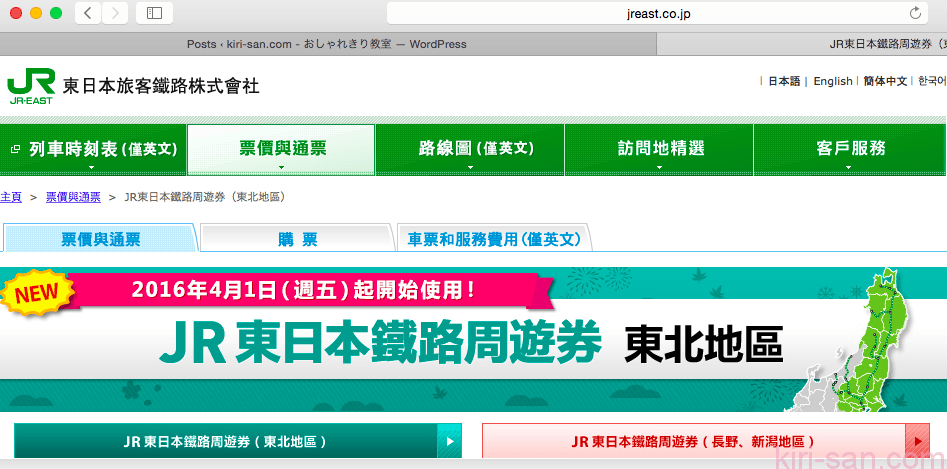Switch language to Korean (한국어)
The height and width of the screenshot is (469, 947).
(932, 81)
